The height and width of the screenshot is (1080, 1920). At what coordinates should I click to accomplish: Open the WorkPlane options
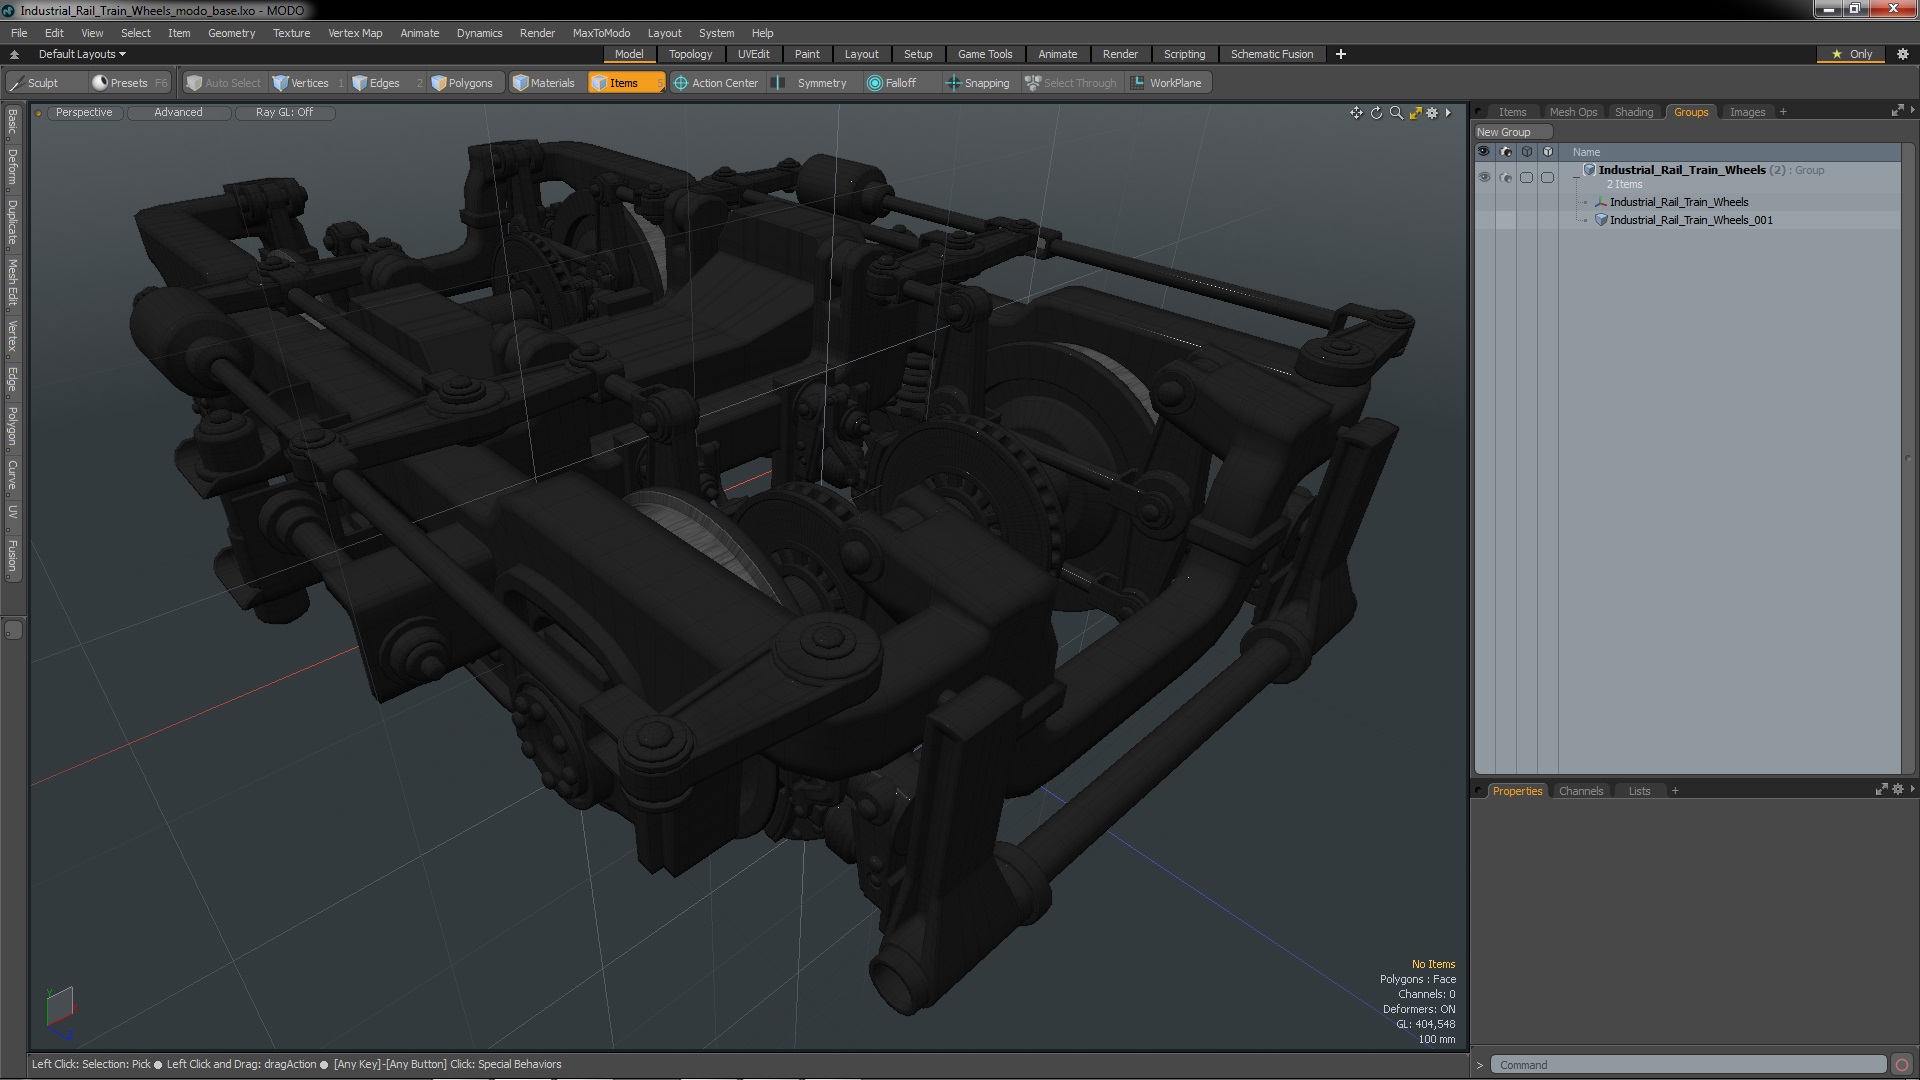1166,83
